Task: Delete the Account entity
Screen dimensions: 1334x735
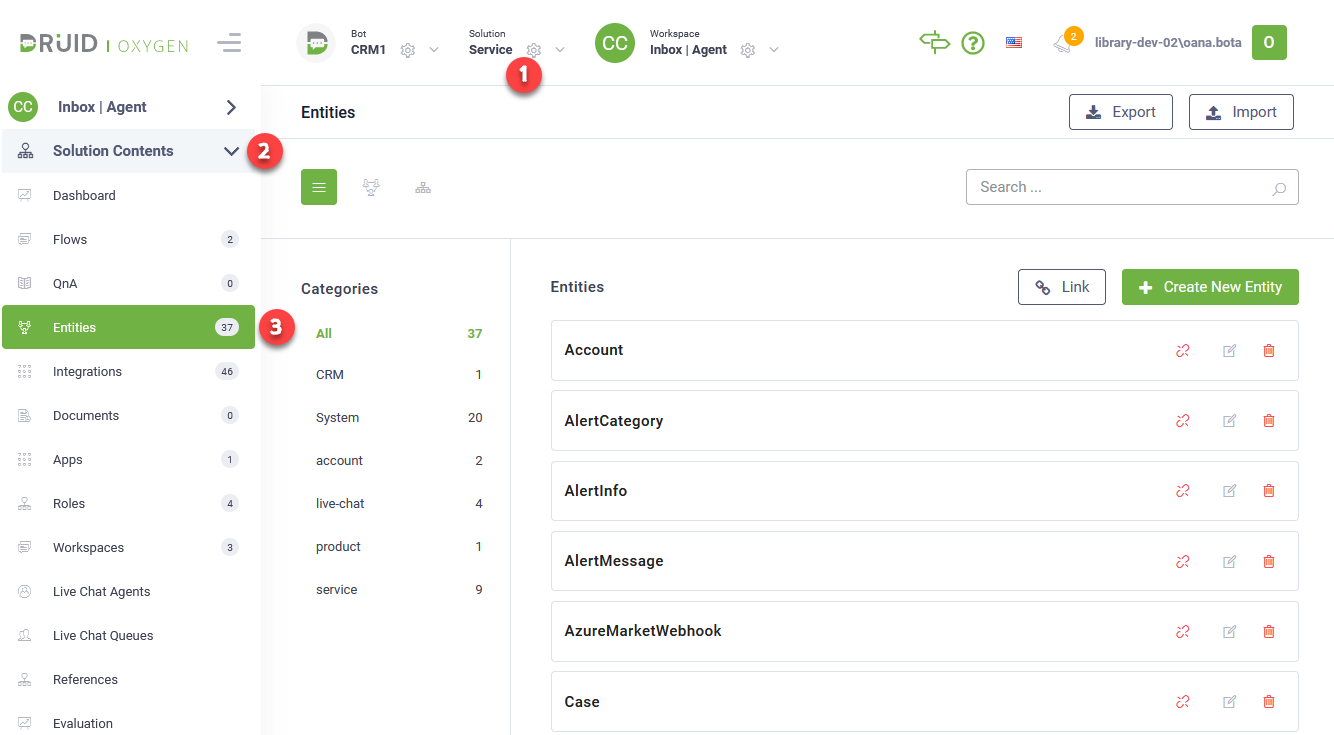Action: 1269,350
